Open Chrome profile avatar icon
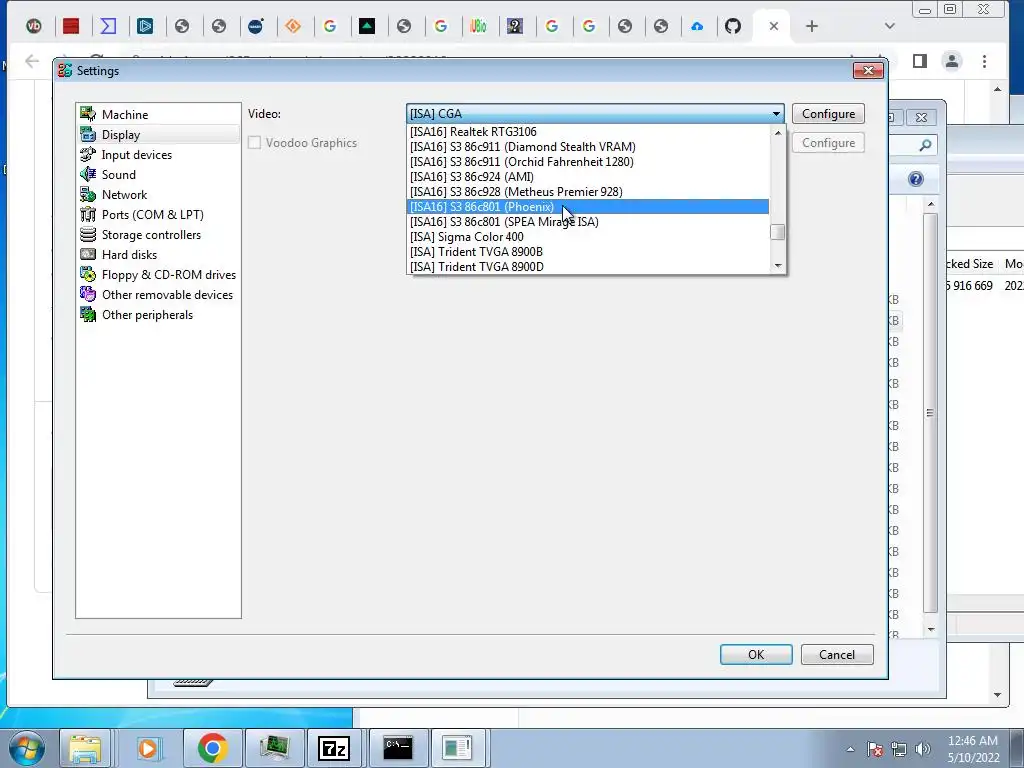Screen dimensions: 1024x768 point(952,61)
